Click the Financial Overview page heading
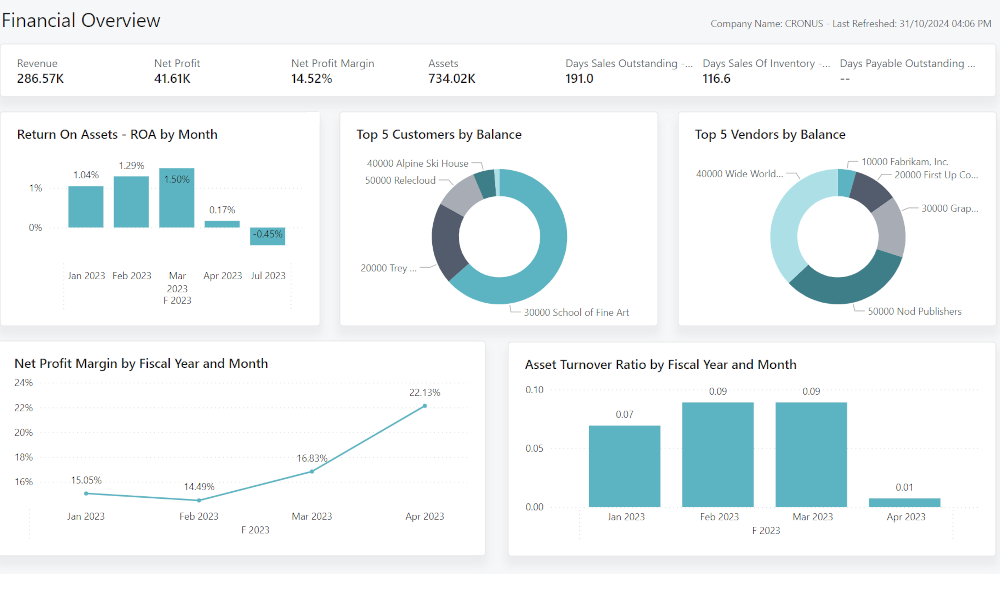Screen dimensions: 1000x600 point(81,20)
